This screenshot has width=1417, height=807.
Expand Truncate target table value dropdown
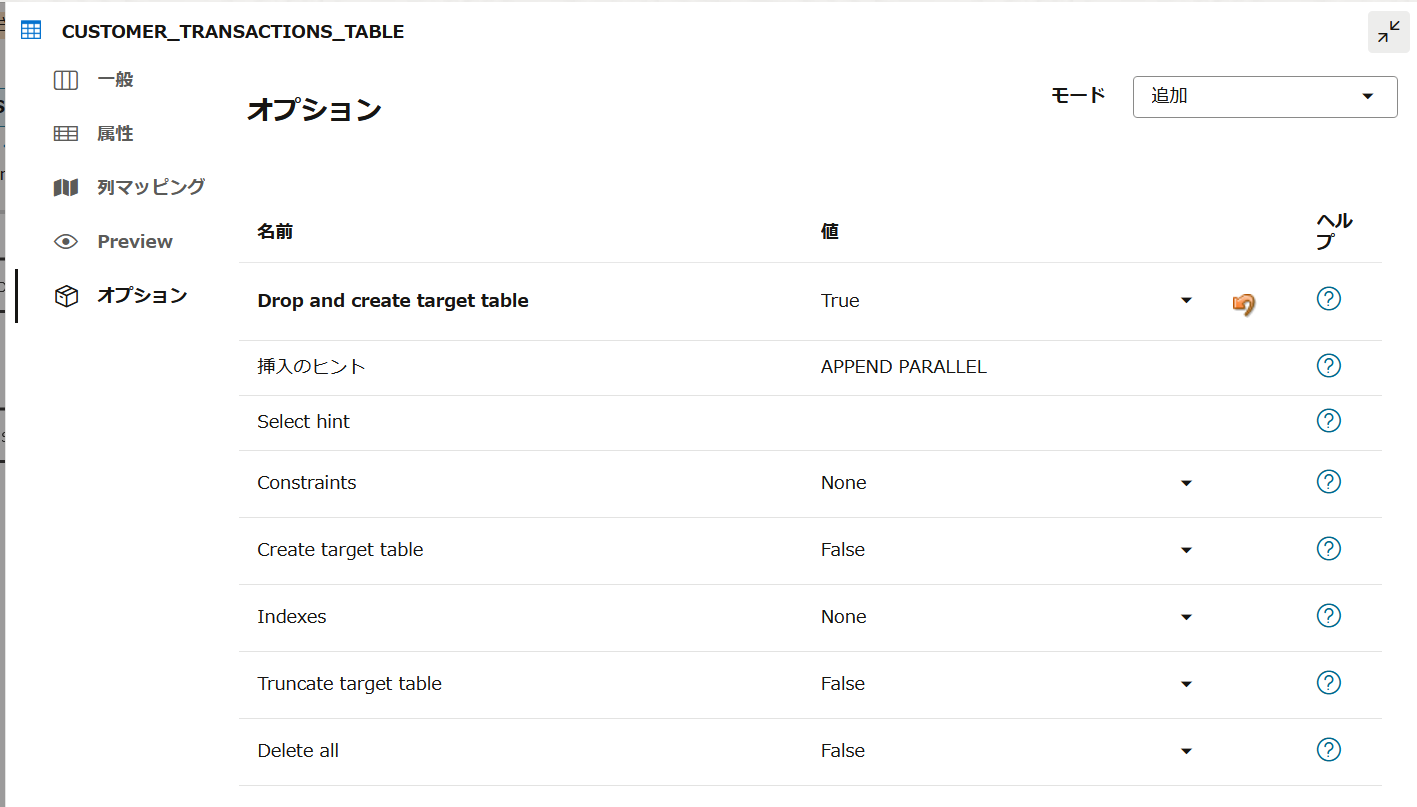(x=1186, y=684)
